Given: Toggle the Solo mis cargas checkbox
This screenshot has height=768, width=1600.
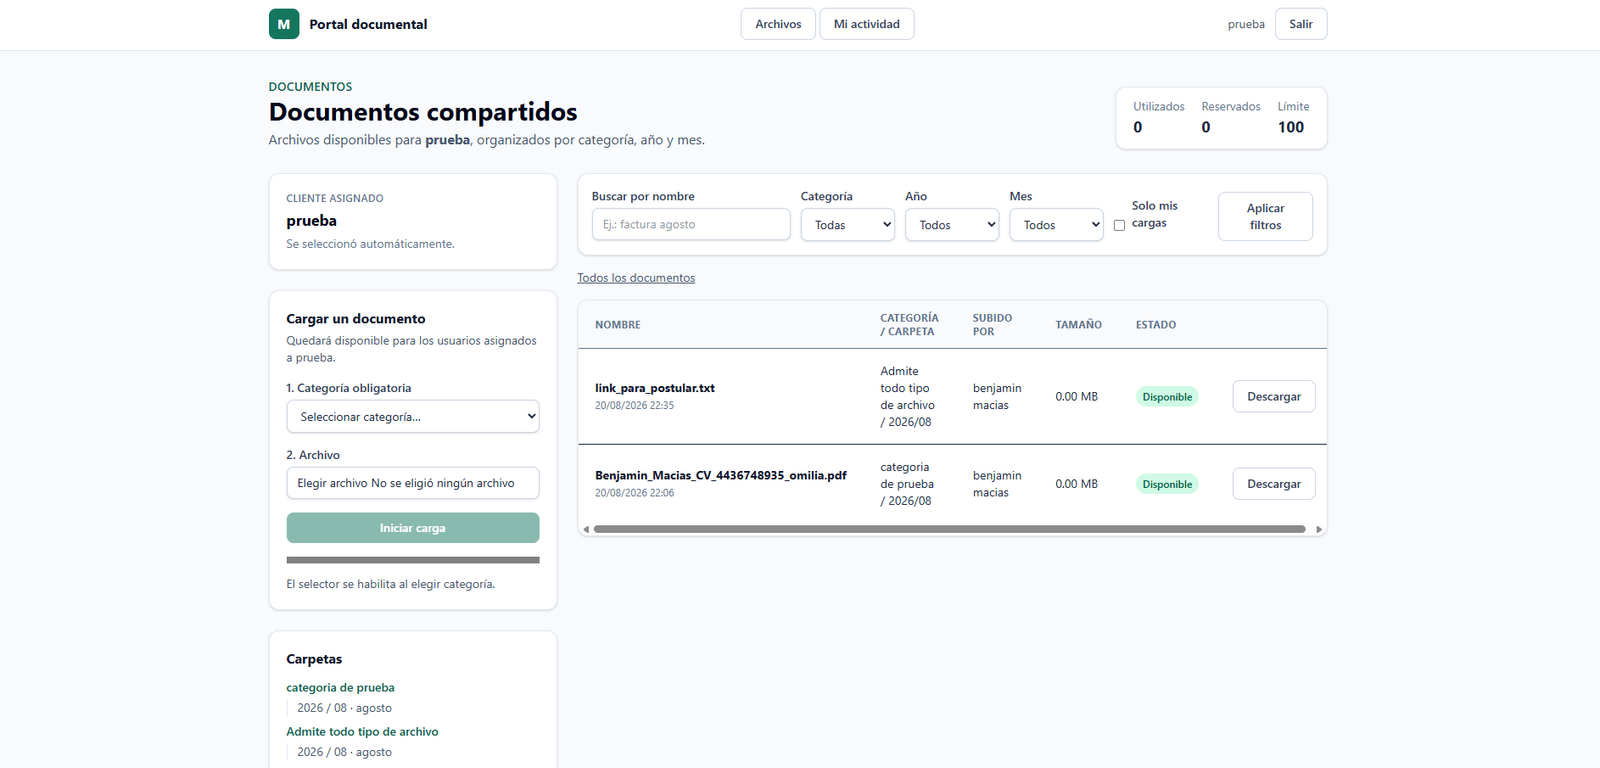Looking at the screenshot, I should 1119,225.
